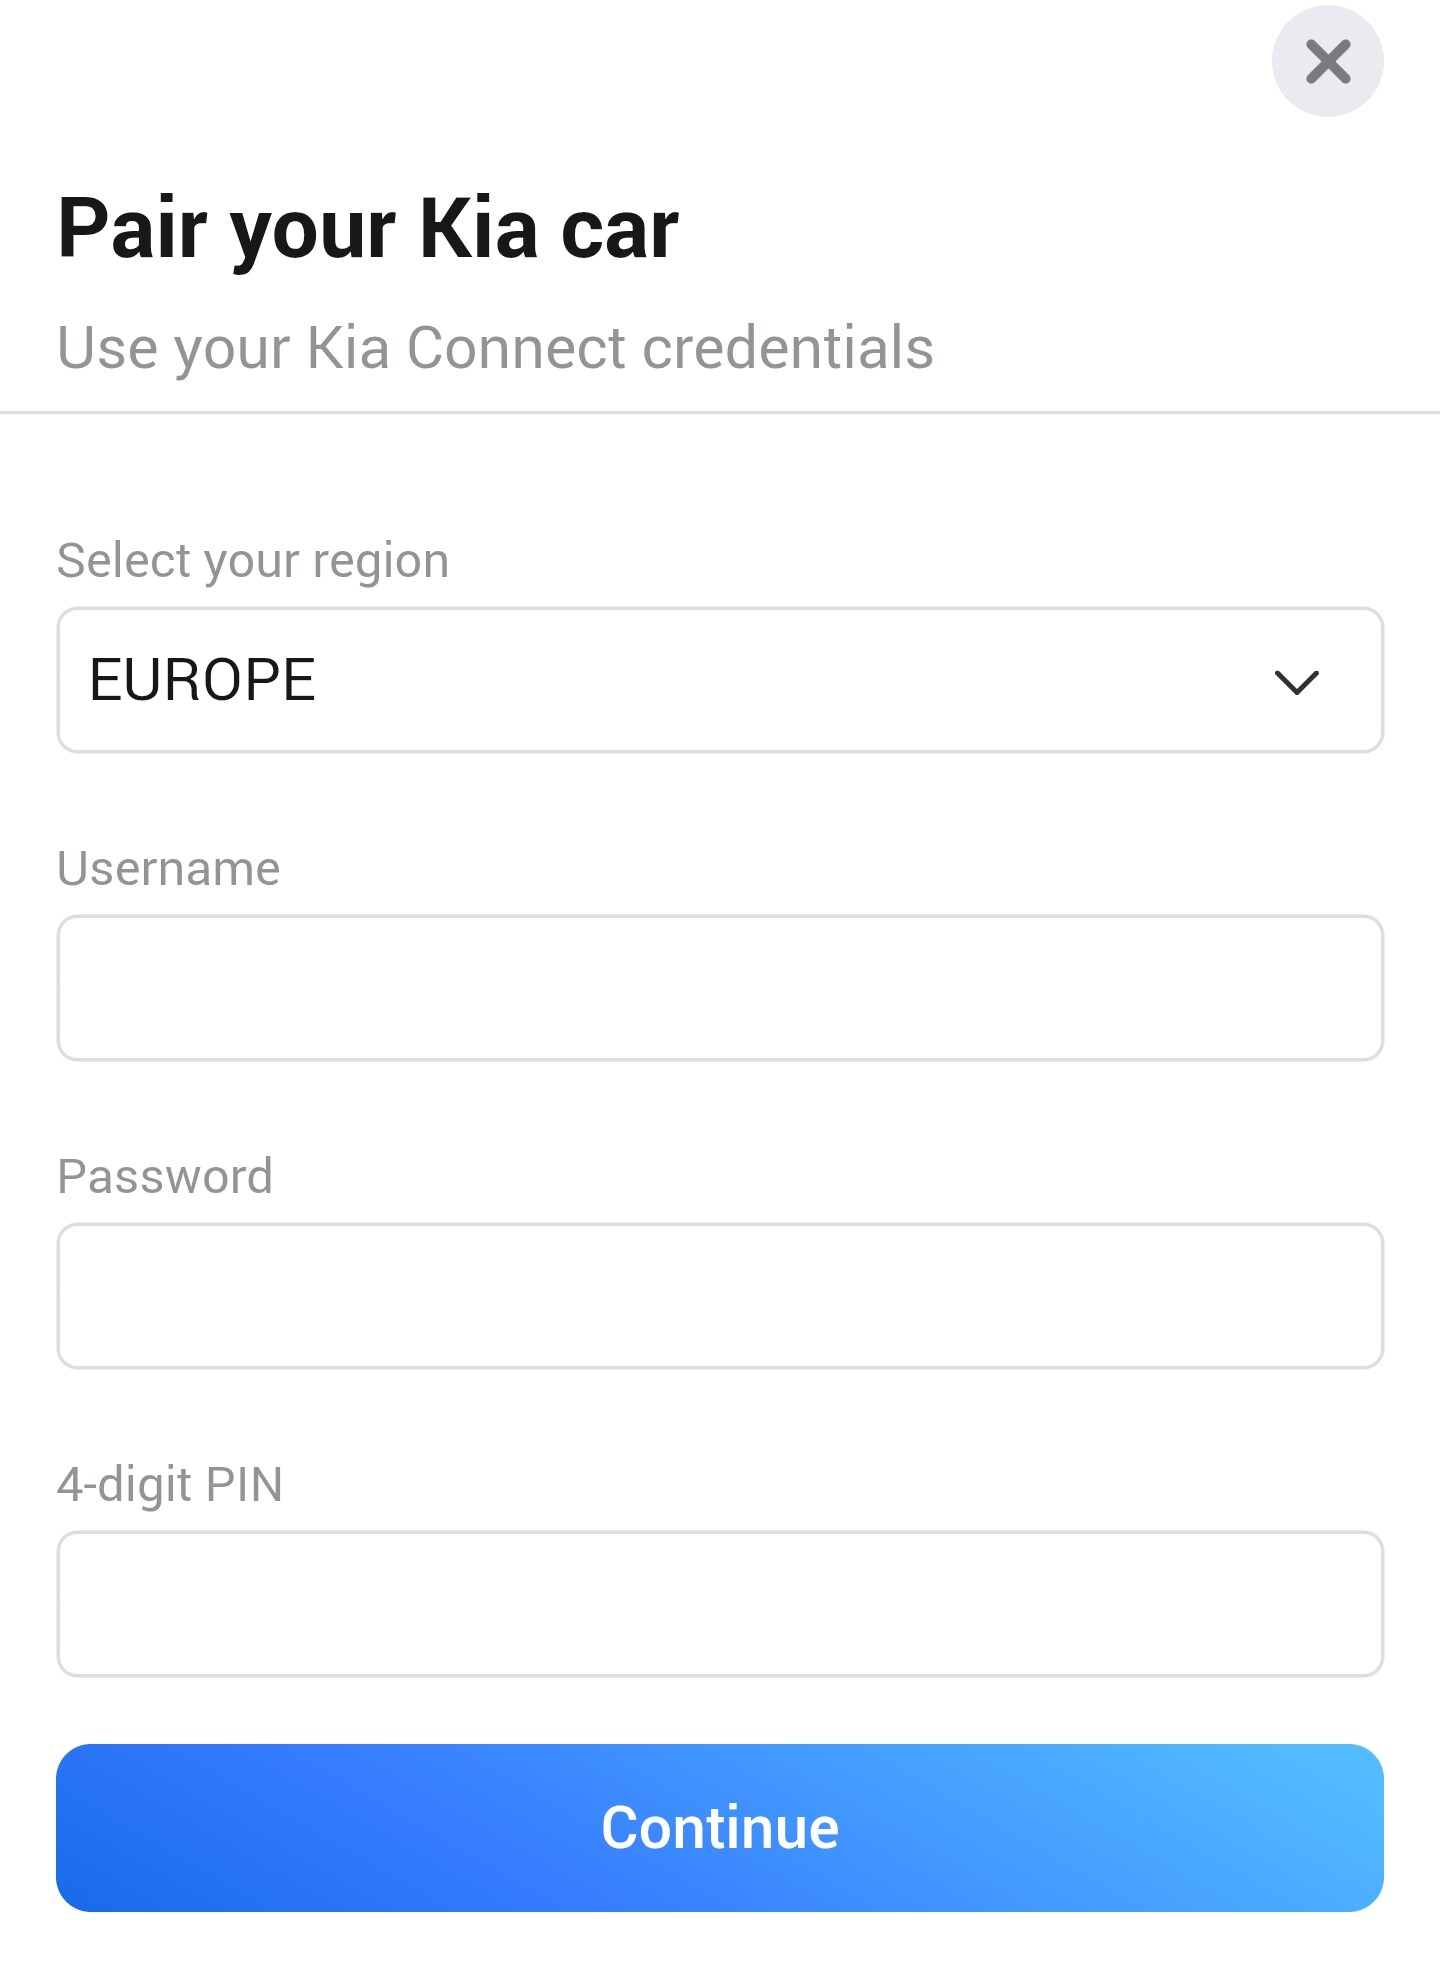The height and width of the screenshot is (1978, 1440).
Task: Tap the word "Kia" in the bold heading
Action: [x=479, y=229]
